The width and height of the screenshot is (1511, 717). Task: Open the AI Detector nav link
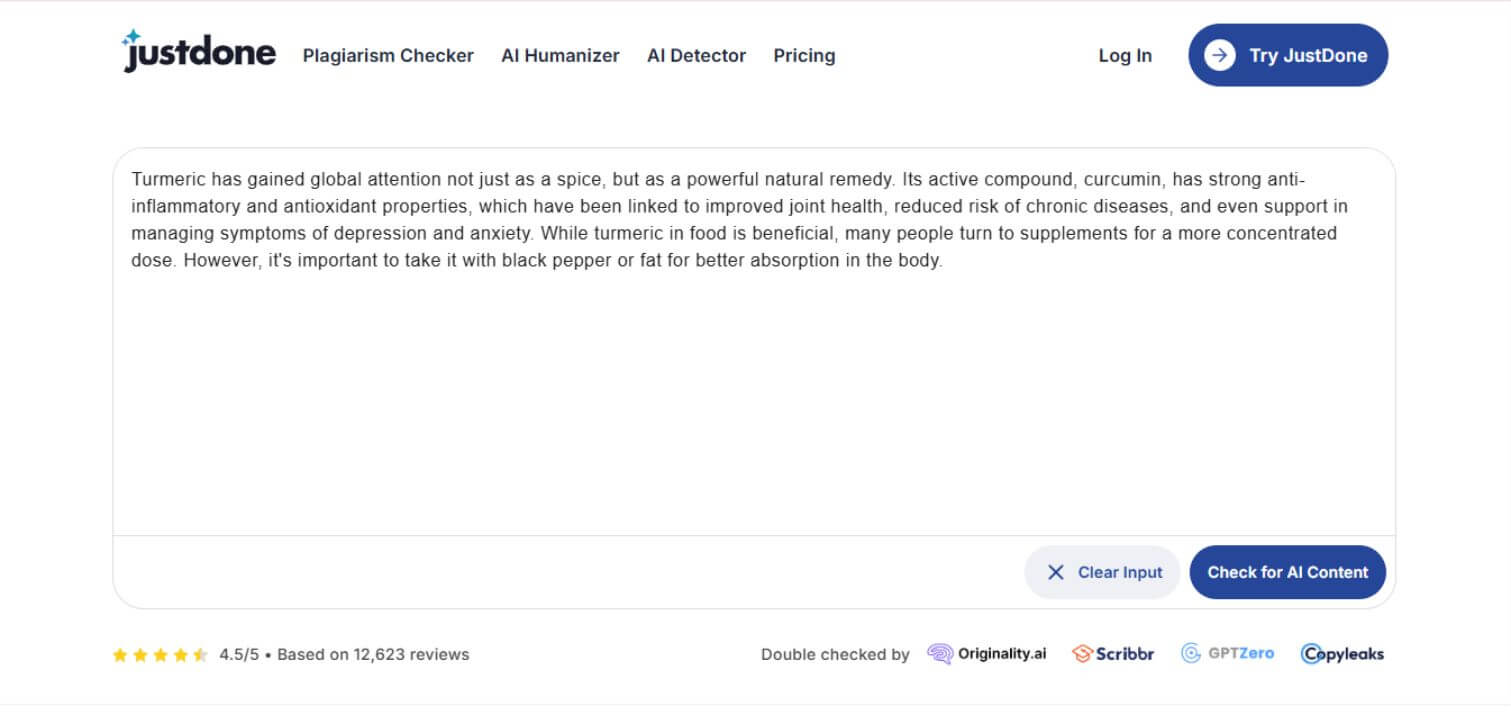point(696,56)
